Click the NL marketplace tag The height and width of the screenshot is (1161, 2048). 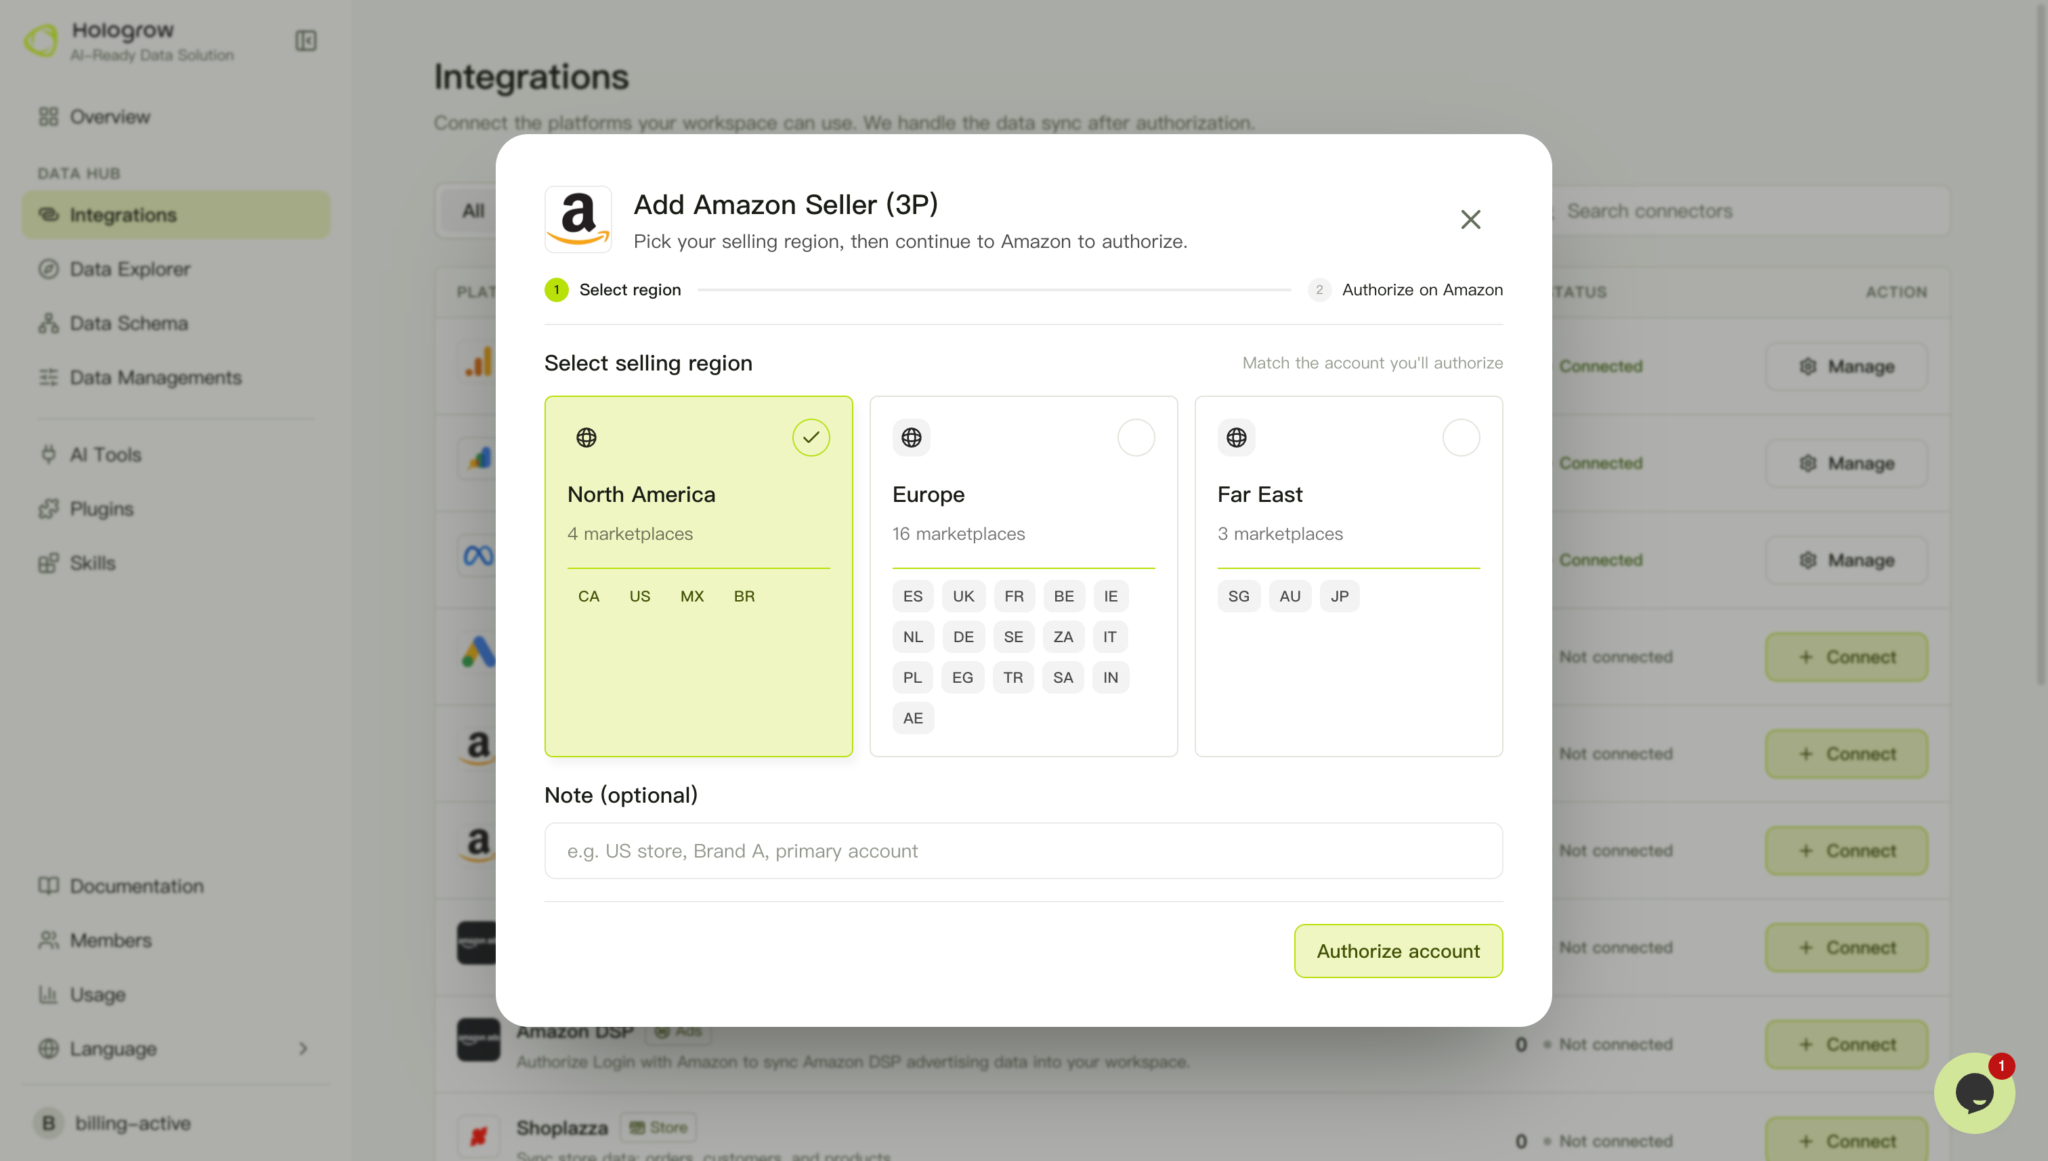[913, 637]
